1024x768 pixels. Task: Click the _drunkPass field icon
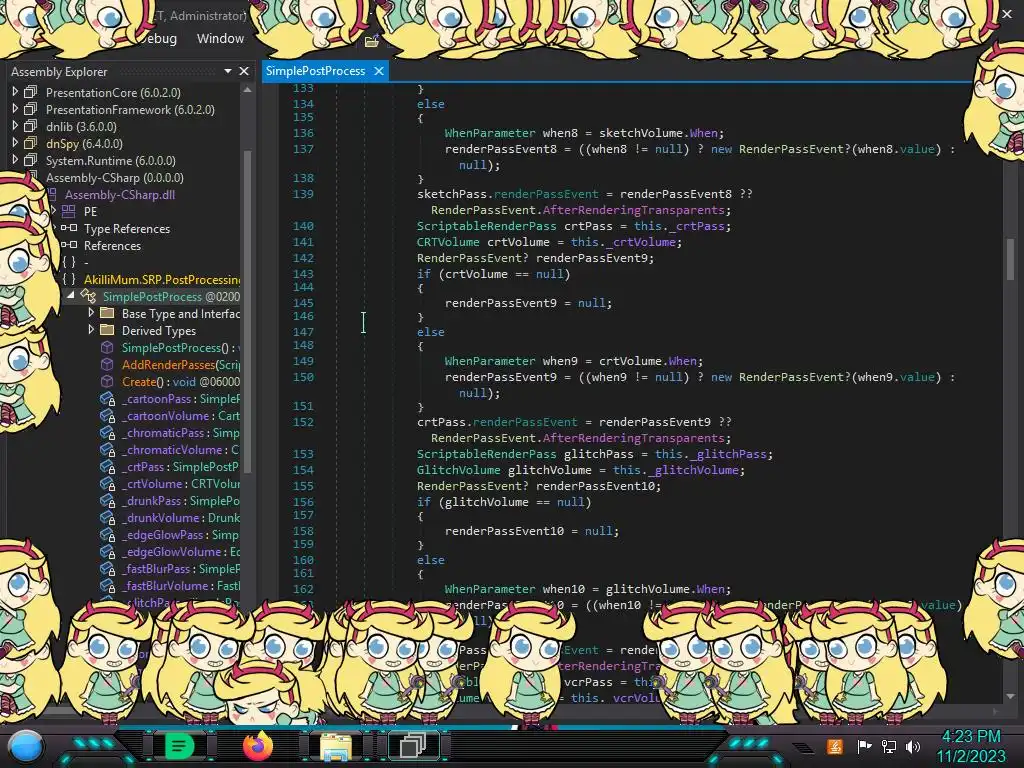(107, 500)
